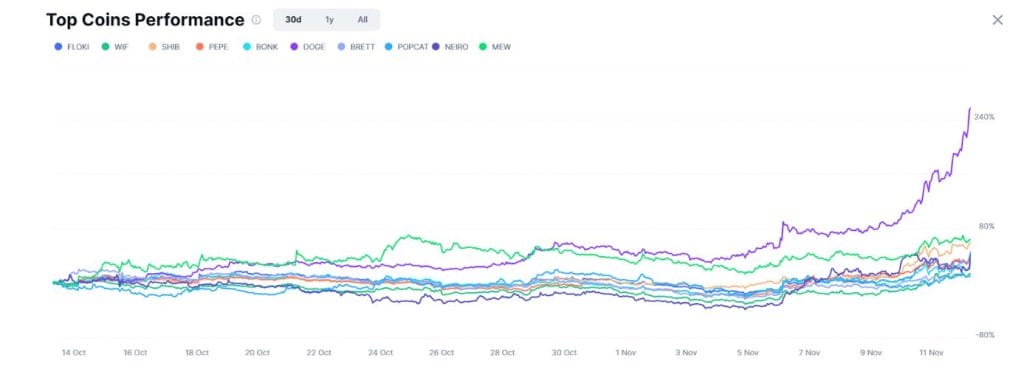Image resolution: width=1024 pixels, height=386 pixels.
Task: Toggle the SHIB series in legend
Action: [164, 47]
